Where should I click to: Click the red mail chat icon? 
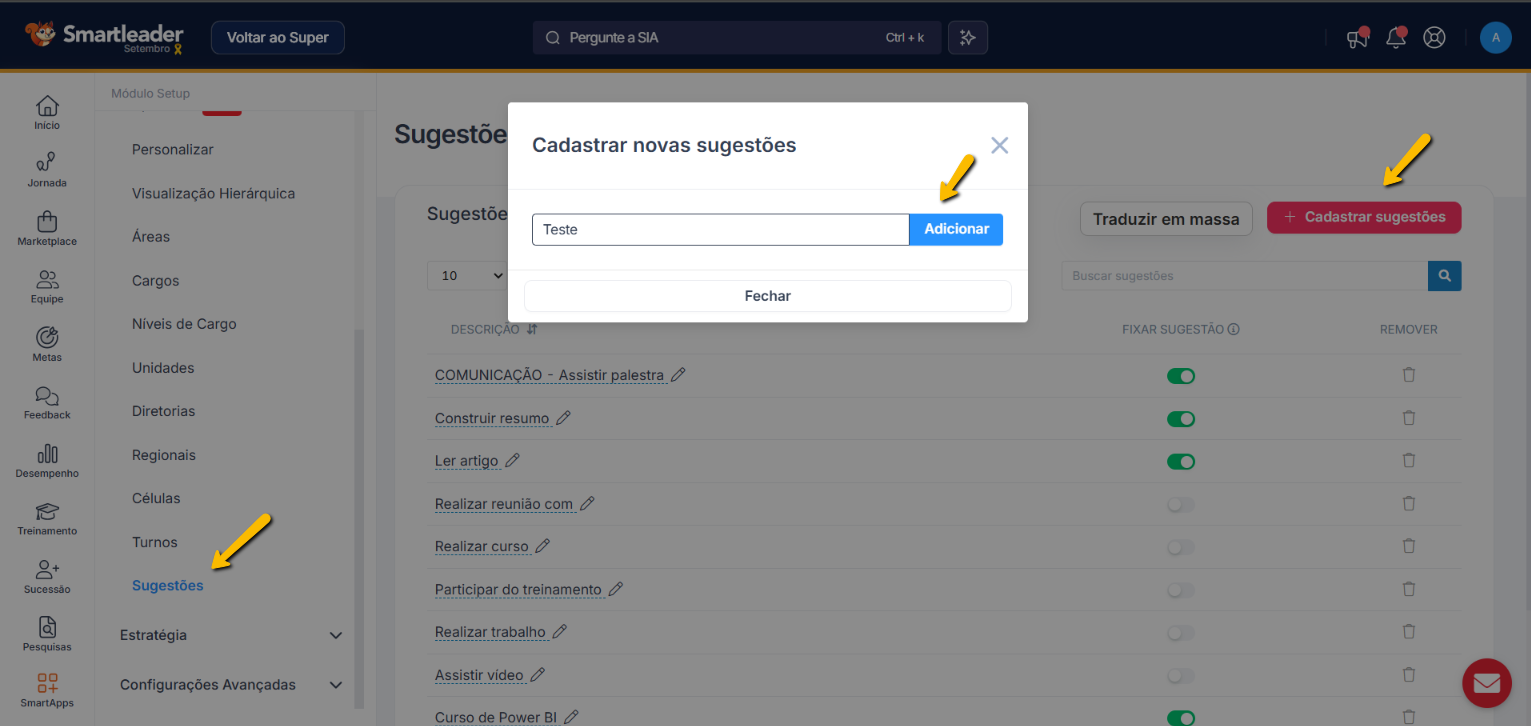click(x=1486, y=683)
